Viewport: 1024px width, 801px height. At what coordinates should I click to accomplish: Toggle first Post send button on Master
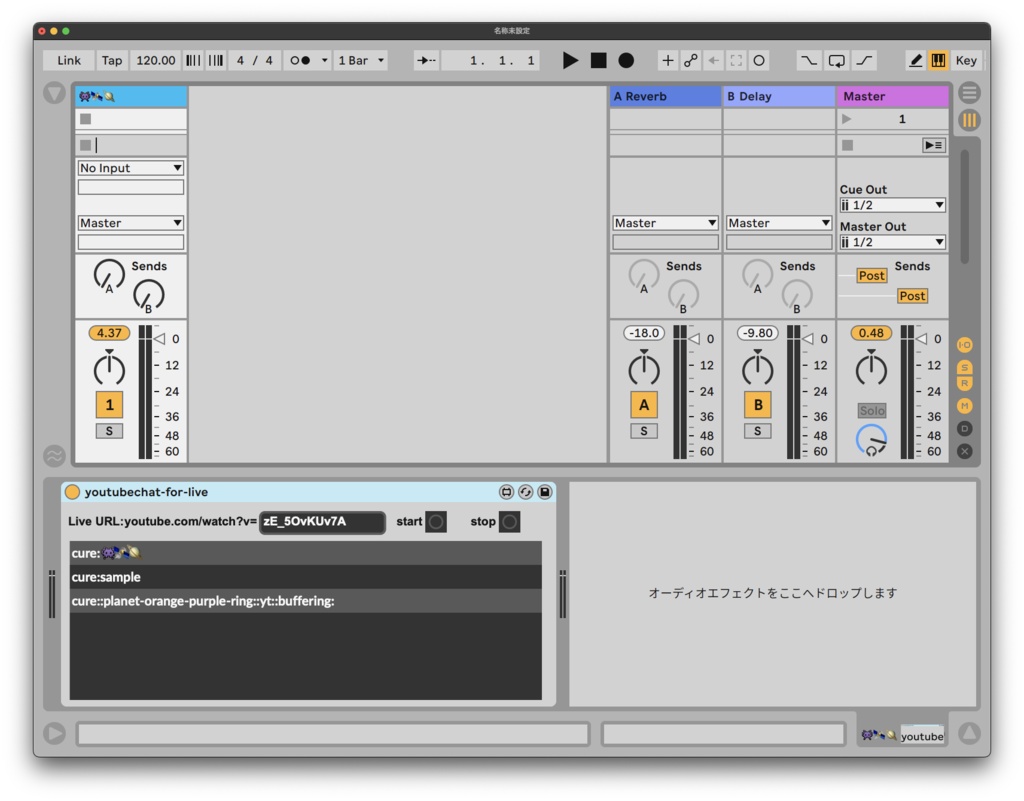(x=872, y=276)
